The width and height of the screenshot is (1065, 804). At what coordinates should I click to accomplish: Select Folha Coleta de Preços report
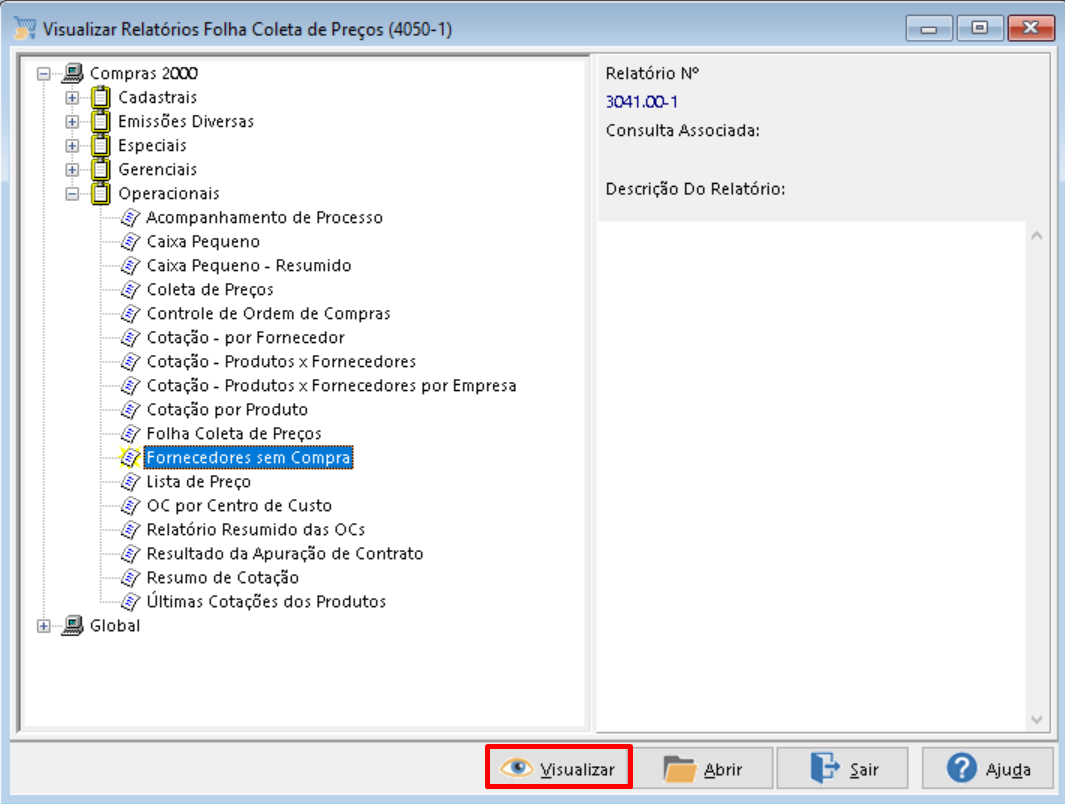point(234,433)
